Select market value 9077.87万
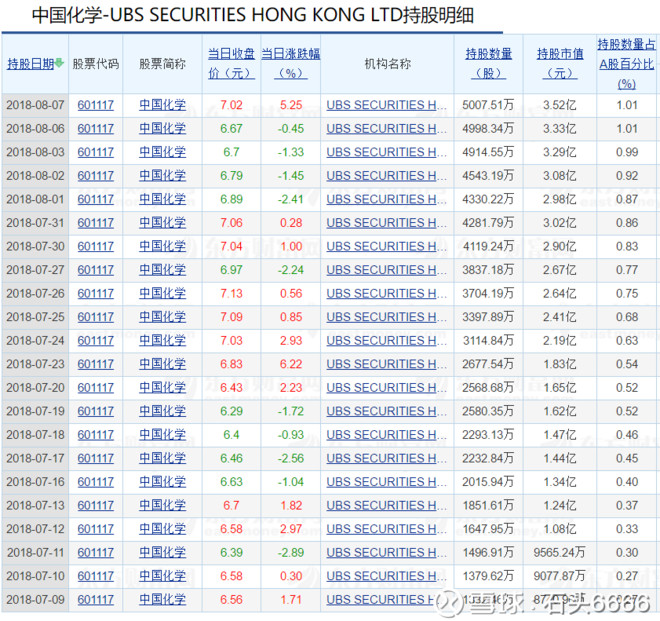Screen dimensions: 660x621 [x=559, y=576]
